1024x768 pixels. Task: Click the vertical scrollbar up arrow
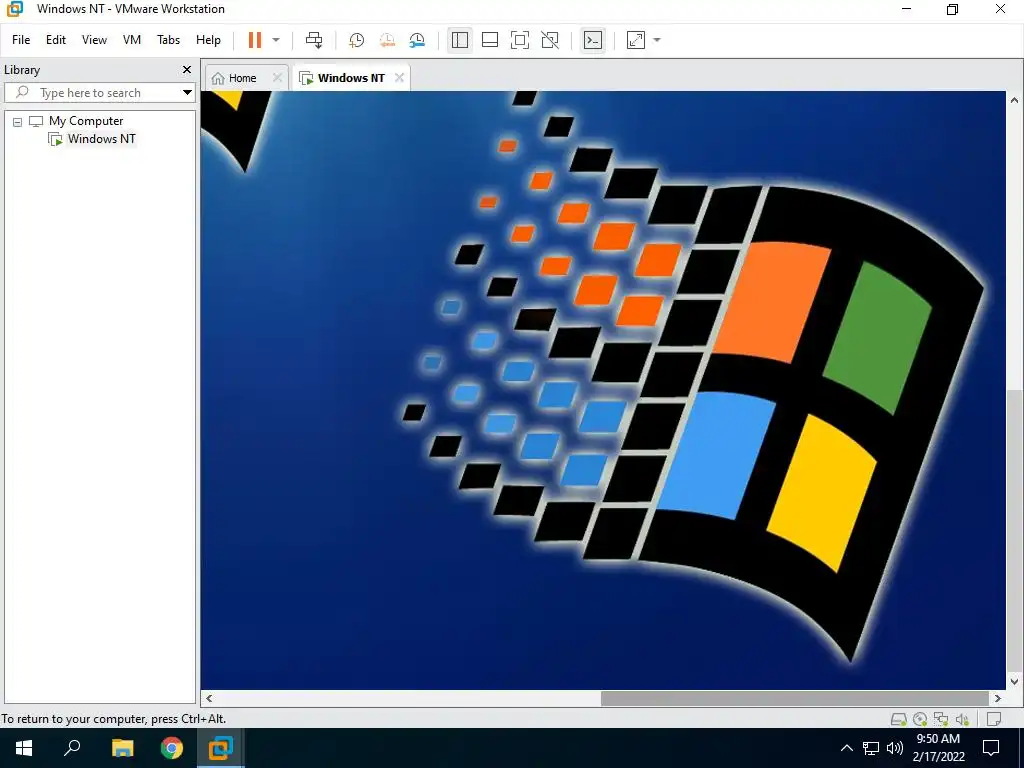click(x=1014, y=101)
